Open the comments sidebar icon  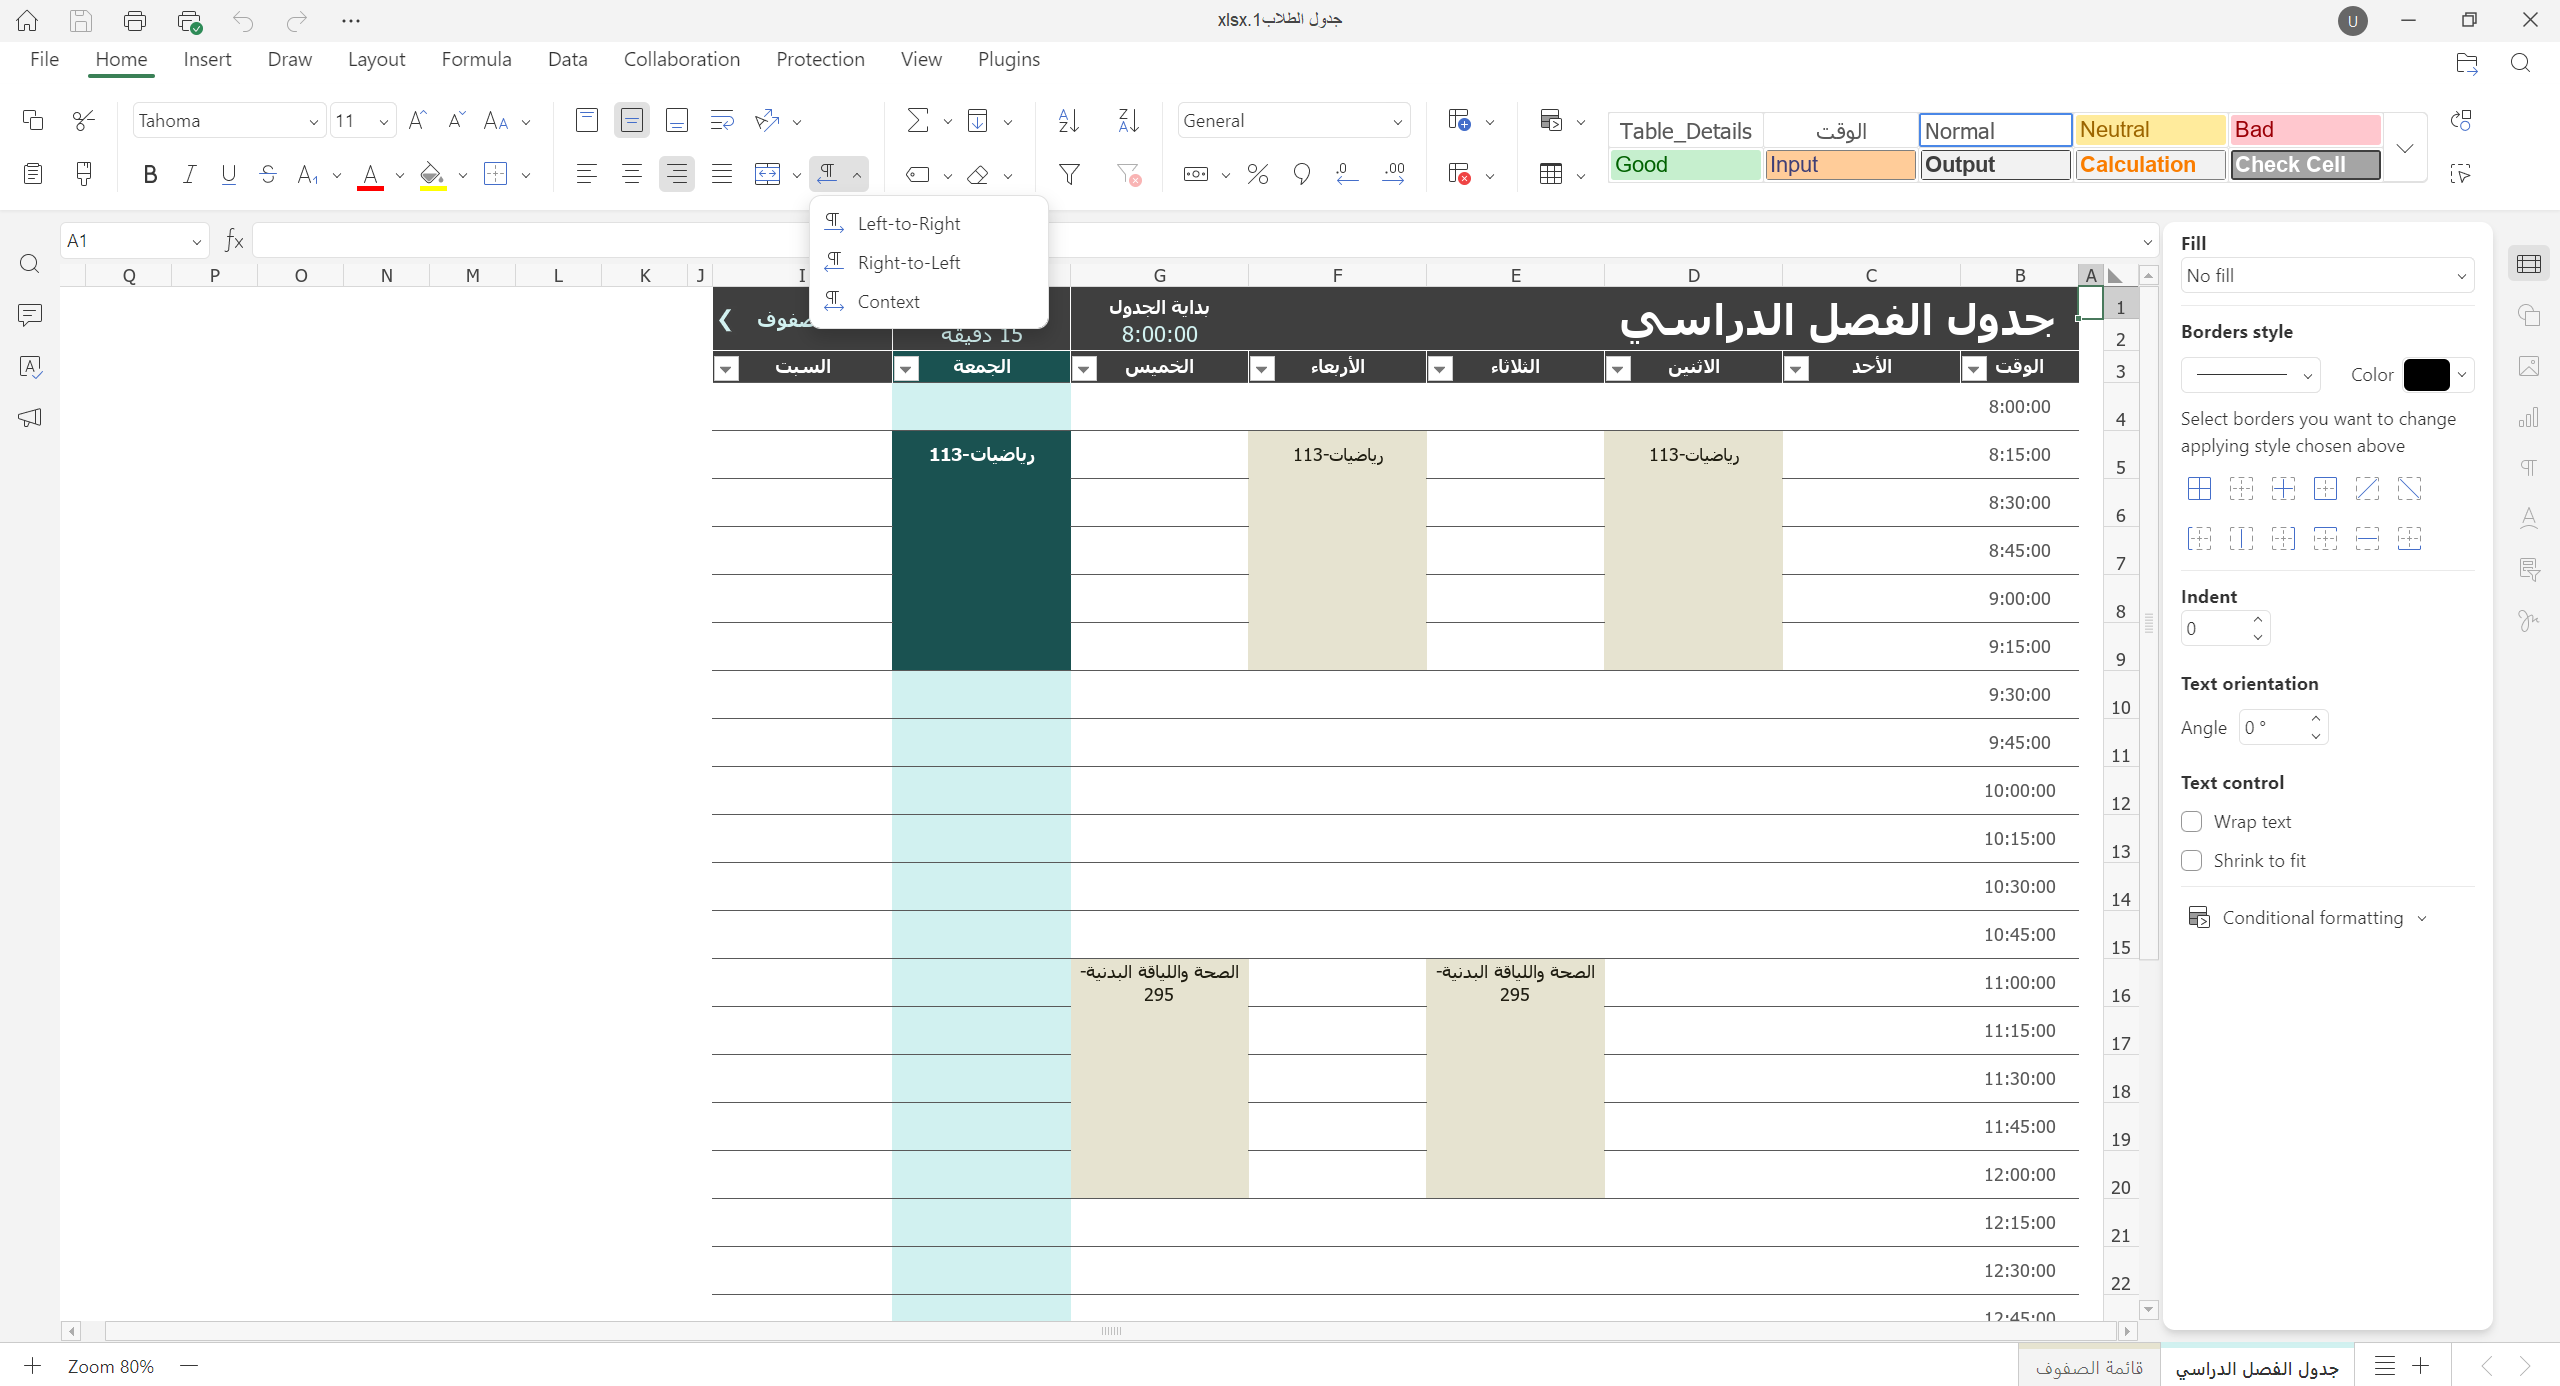30,315
